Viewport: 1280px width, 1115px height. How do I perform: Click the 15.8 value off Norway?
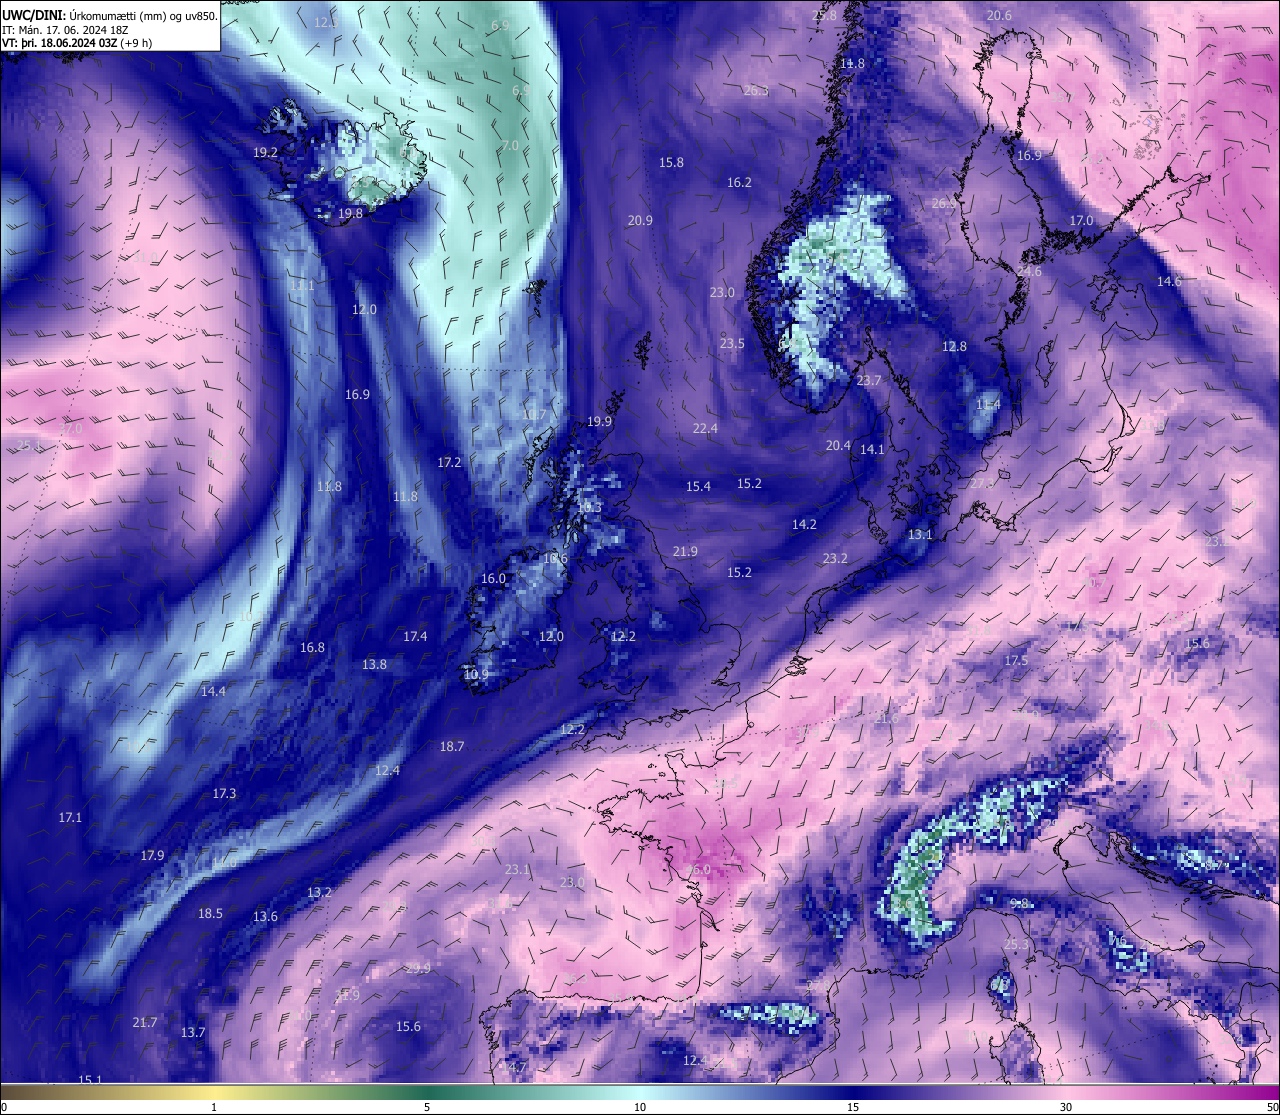671,162
